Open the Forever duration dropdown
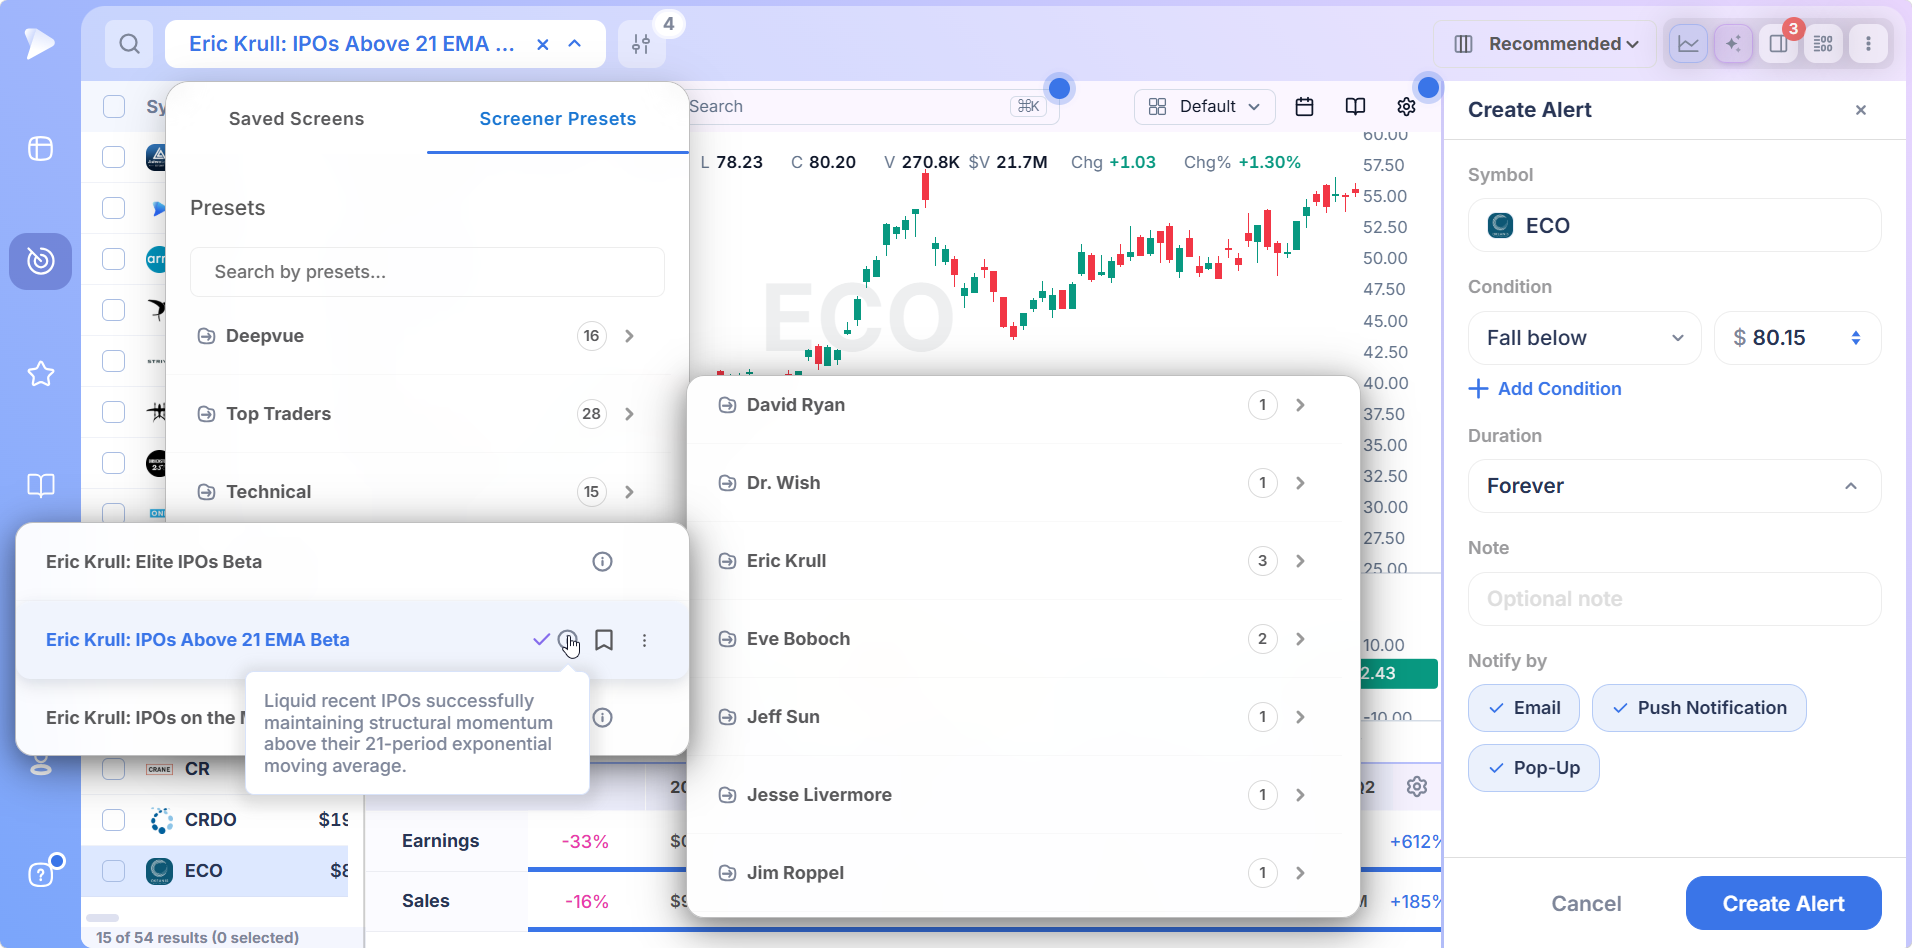 pyautogui.click(x=1674, y=486)
